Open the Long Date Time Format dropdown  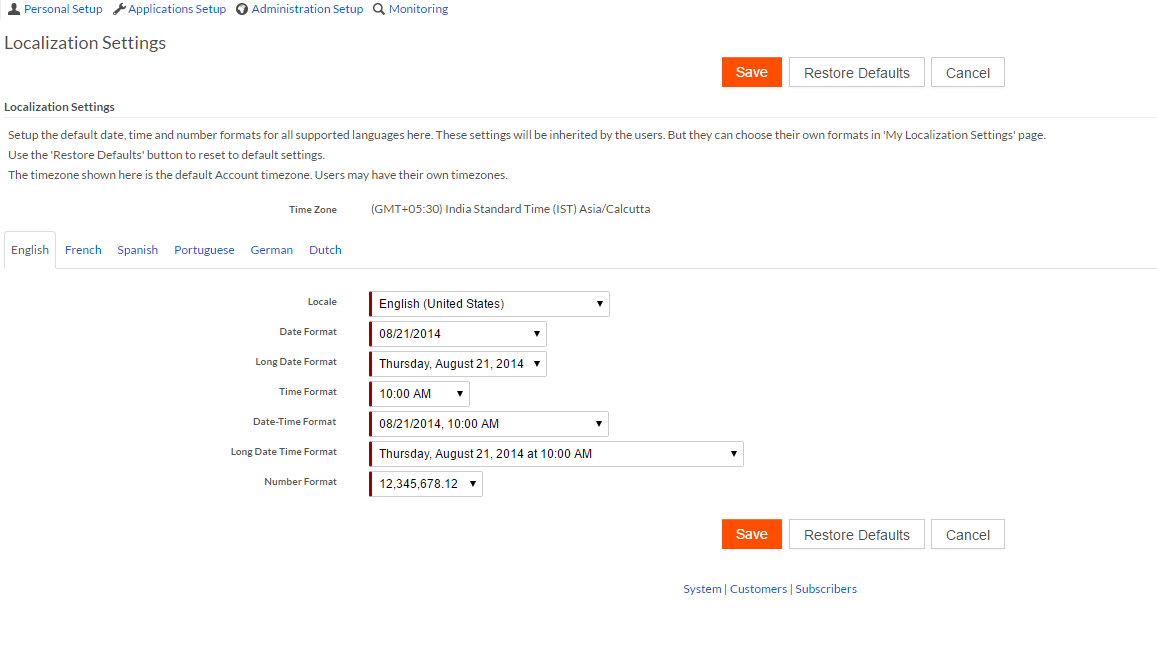point(557,454)
